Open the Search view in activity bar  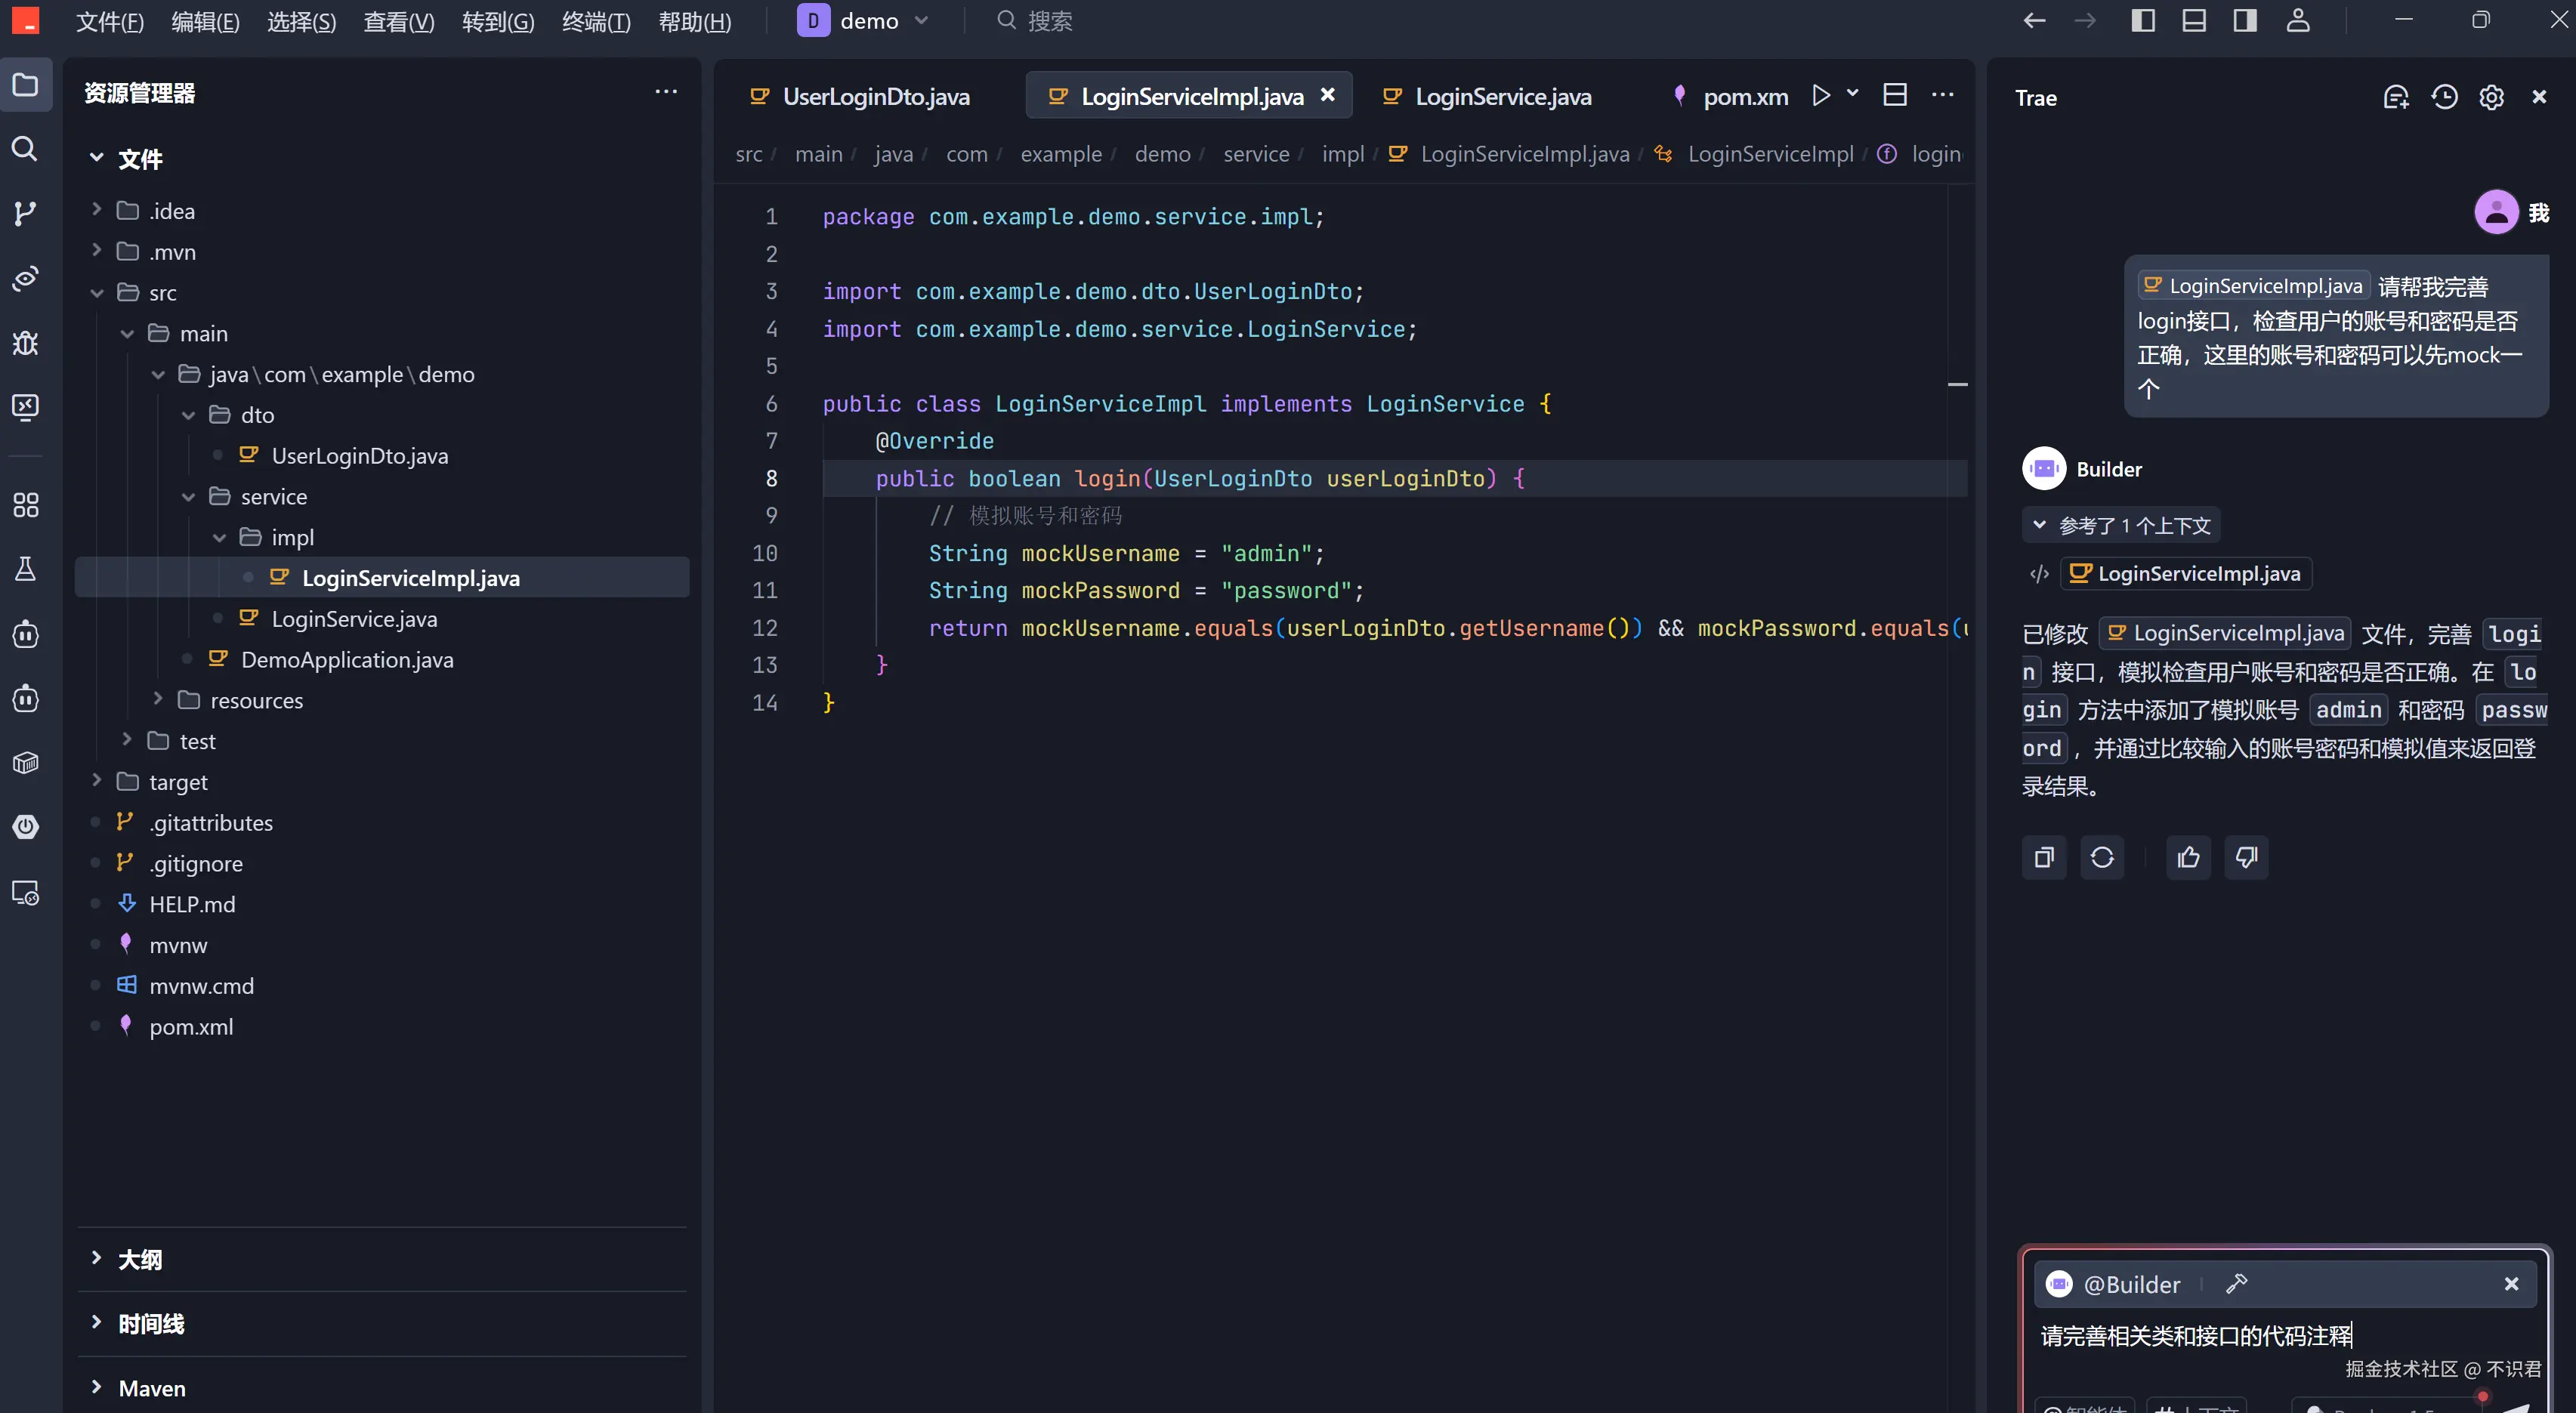coord(25,149)
